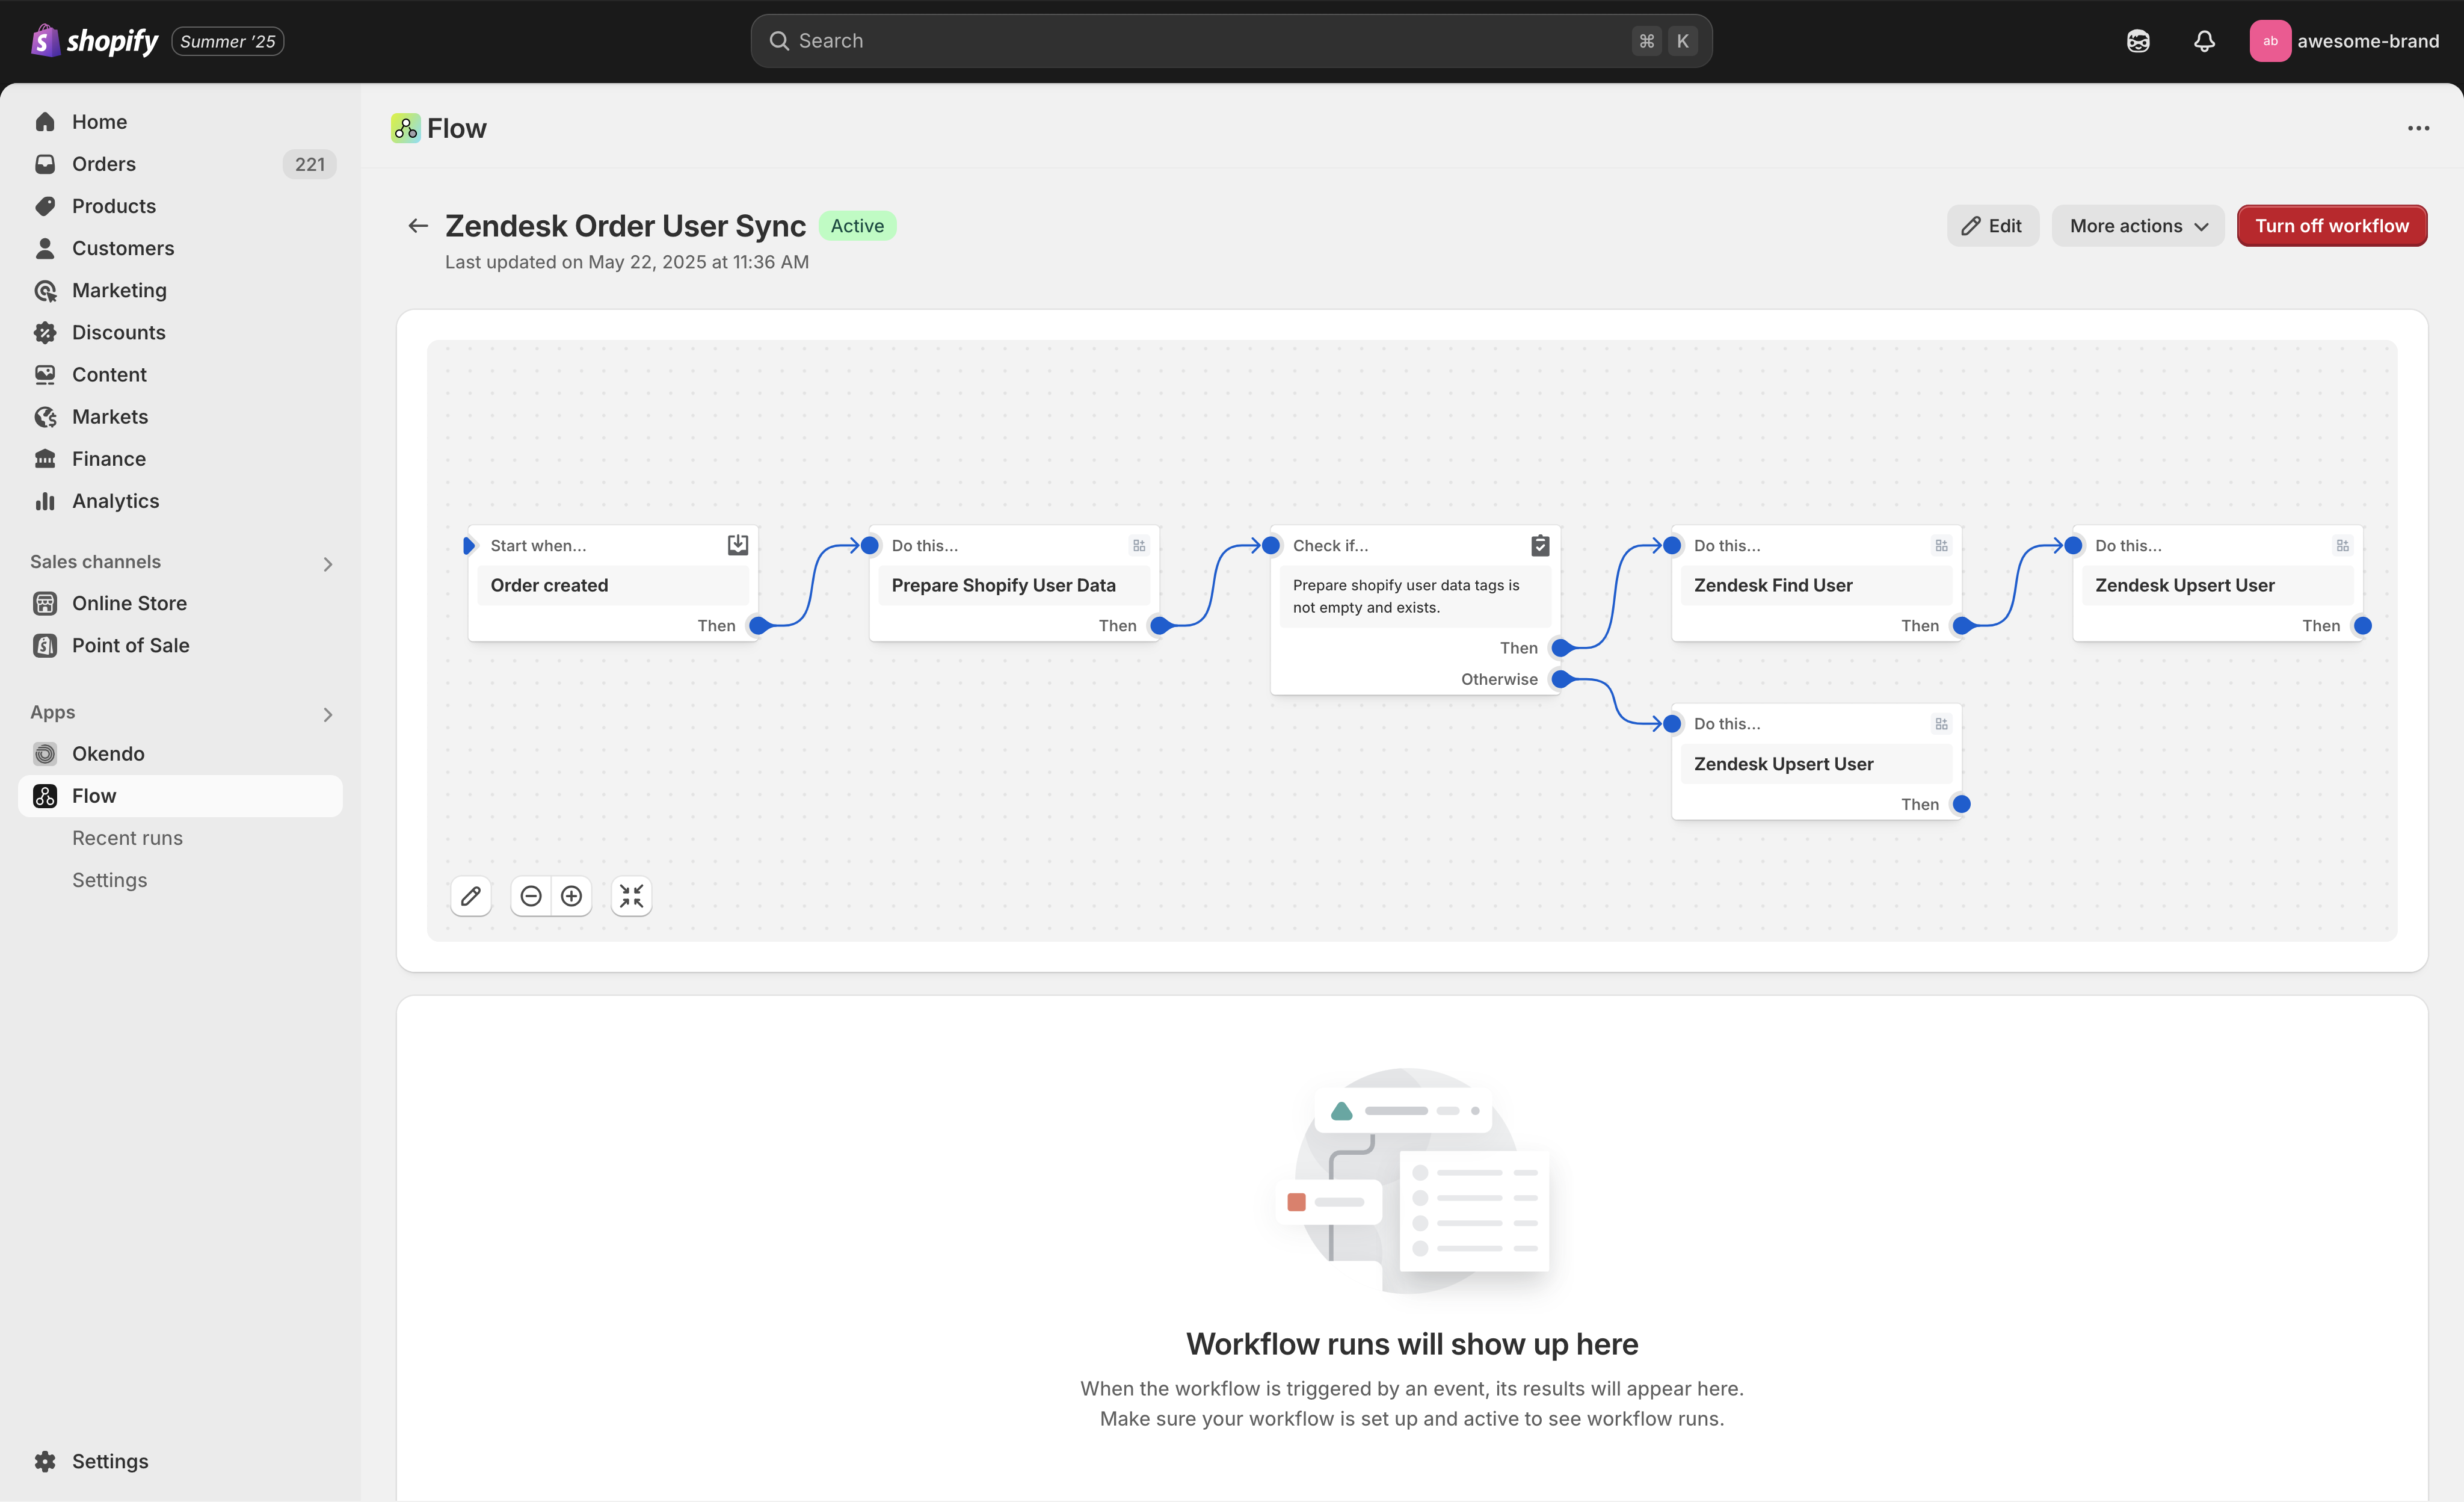
Task: Click the Active status badge
Action: point(857,226)
